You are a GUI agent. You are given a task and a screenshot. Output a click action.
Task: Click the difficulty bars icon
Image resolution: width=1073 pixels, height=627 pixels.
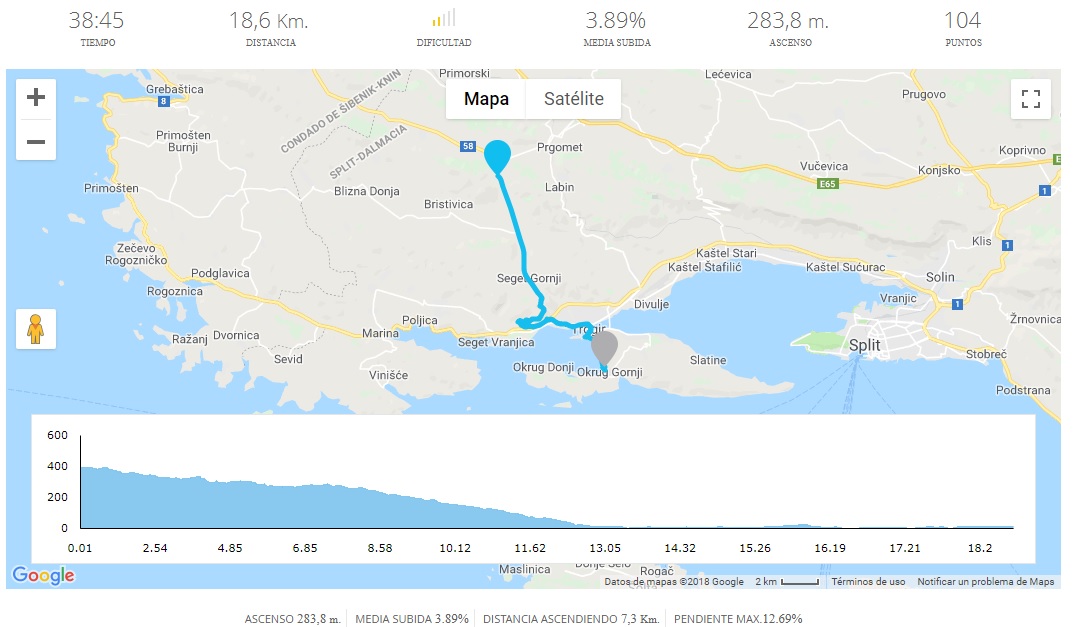click(x=444, y=19)
